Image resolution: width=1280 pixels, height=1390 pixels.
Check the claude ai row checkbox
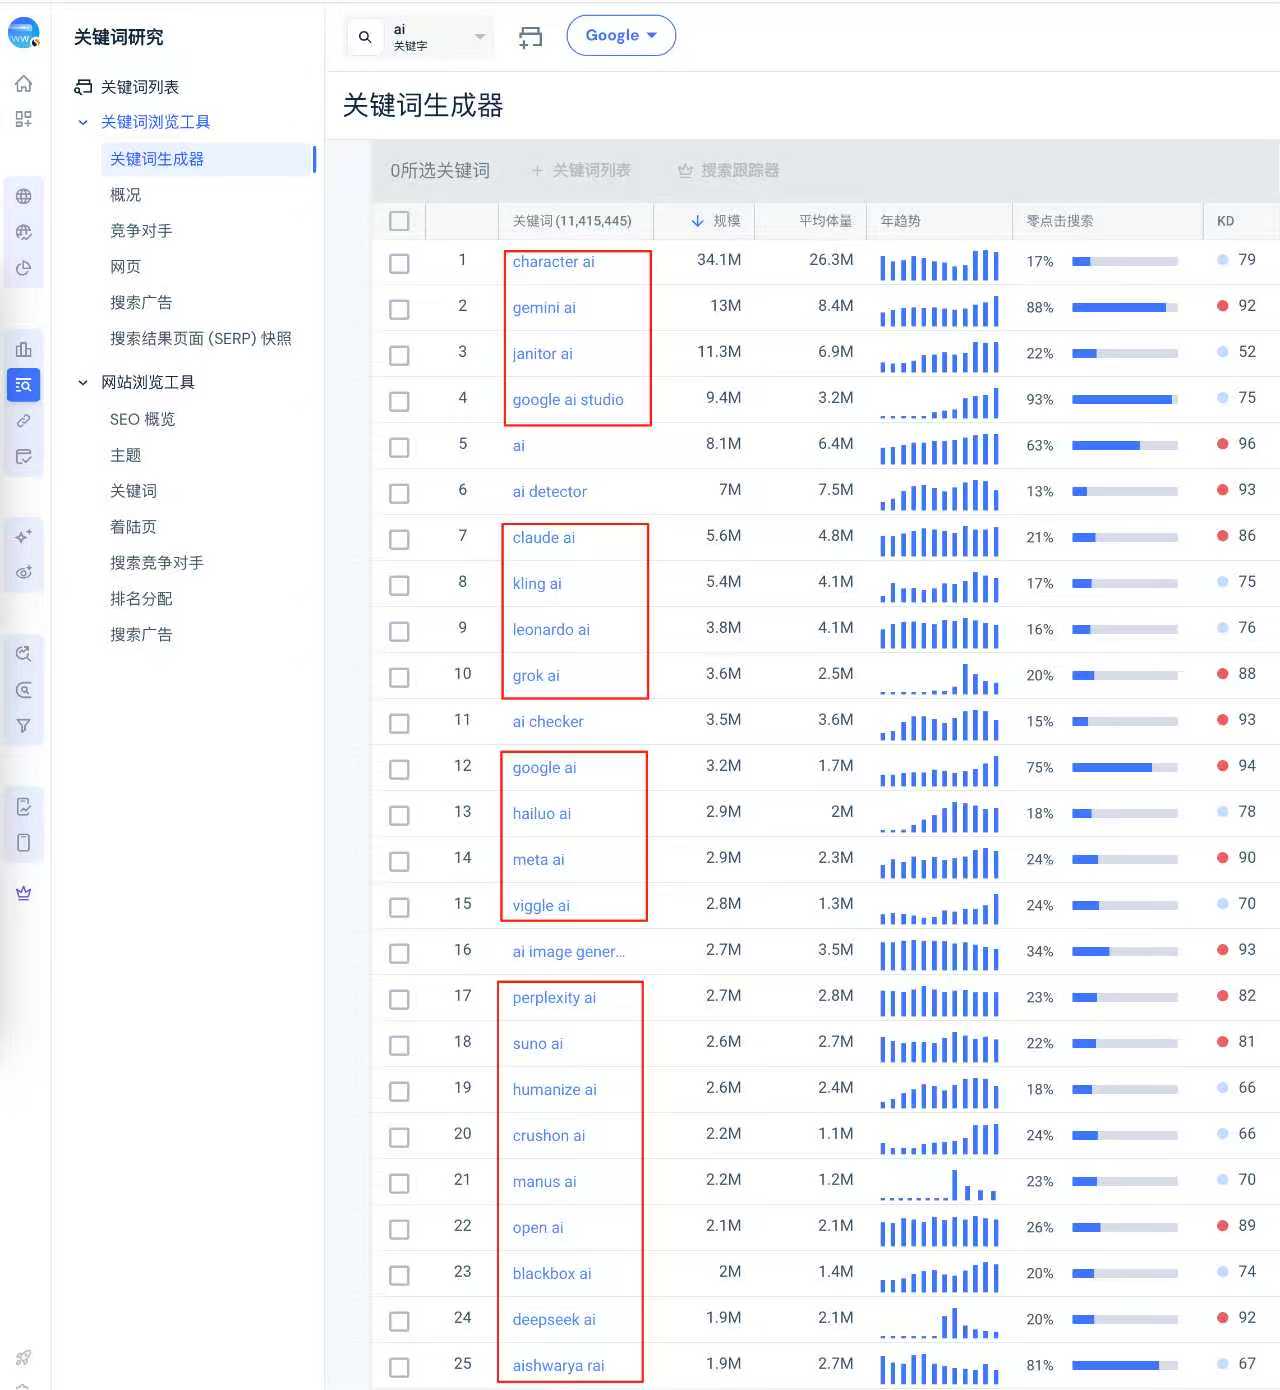tap(399, 539)
